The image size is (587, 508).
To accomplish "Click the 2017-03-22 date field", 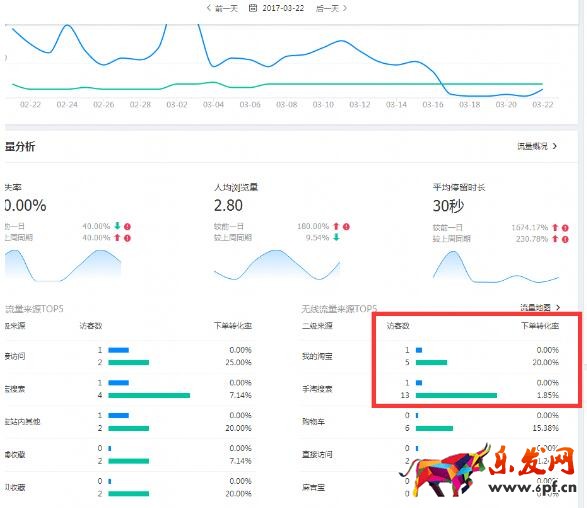I will [283, 8].
